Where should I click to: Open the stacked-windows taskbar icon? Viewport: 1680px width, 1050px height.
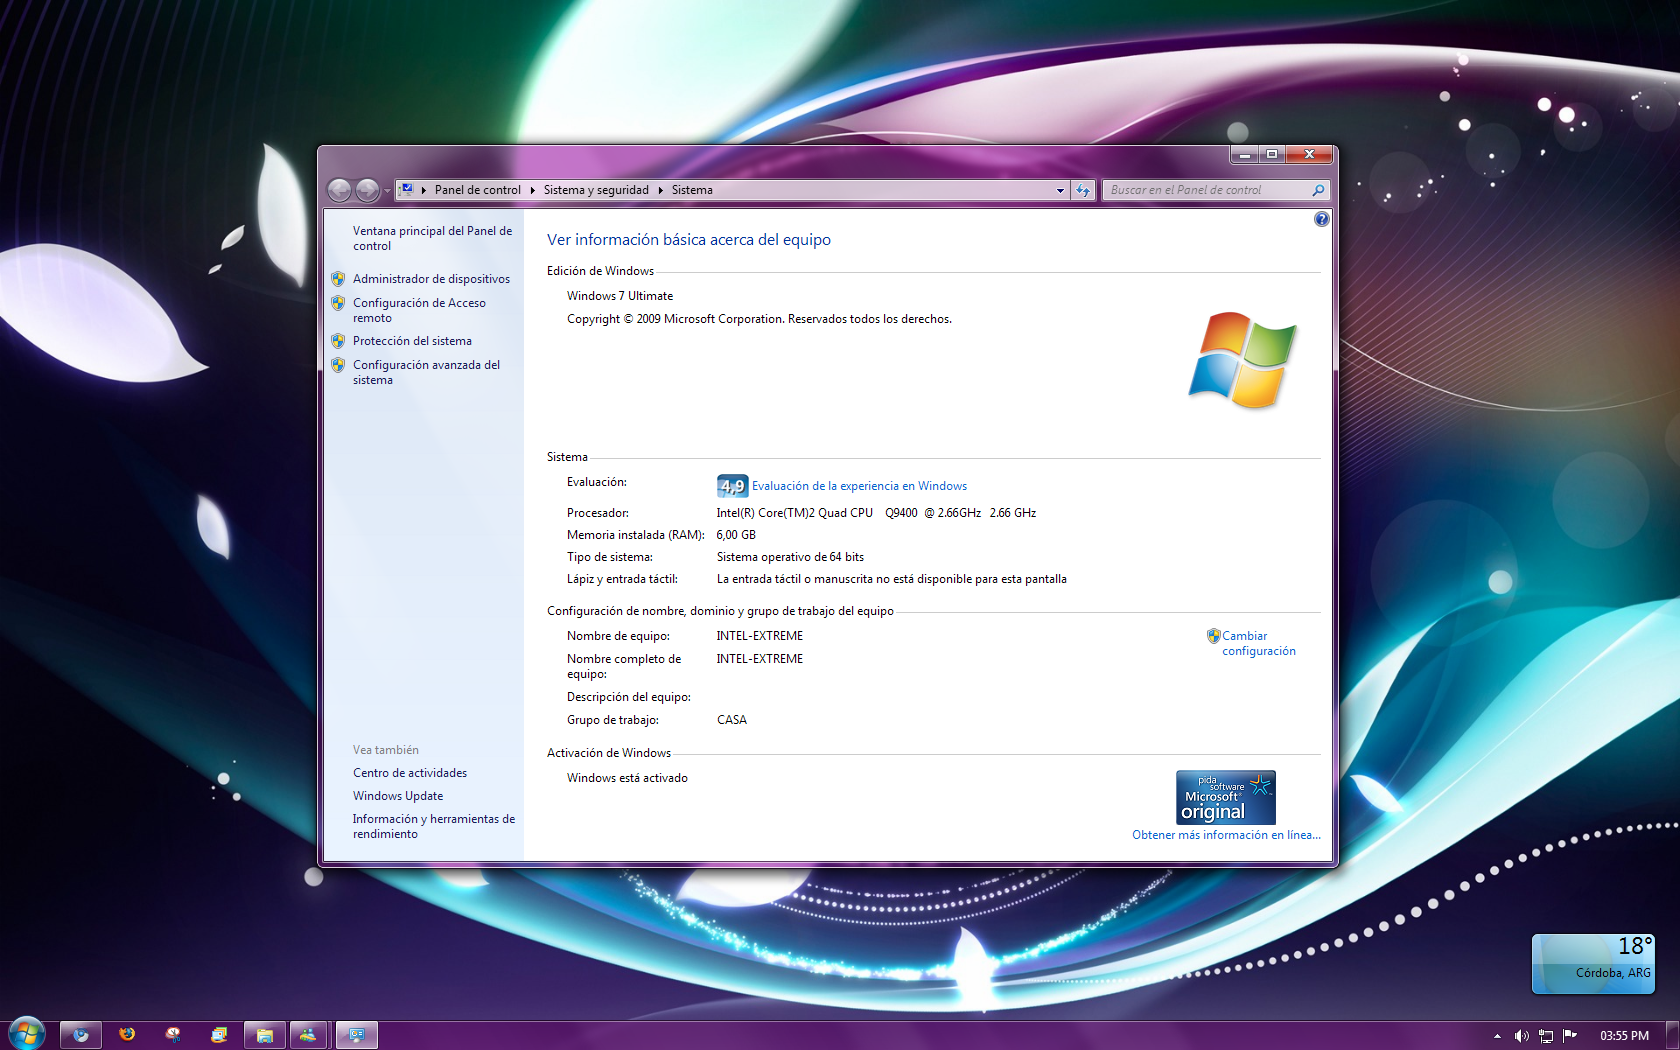[219, 1035]
